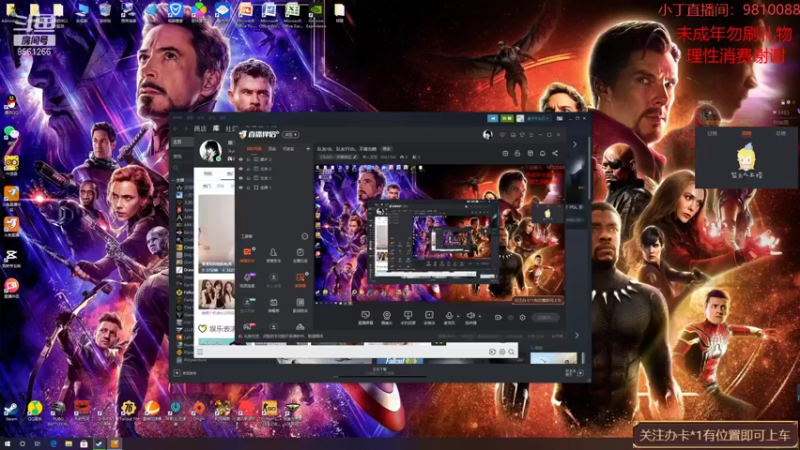Click Add a Game at the Steam bottom left
Screen dimensions: 800x450
pos(186,373)
